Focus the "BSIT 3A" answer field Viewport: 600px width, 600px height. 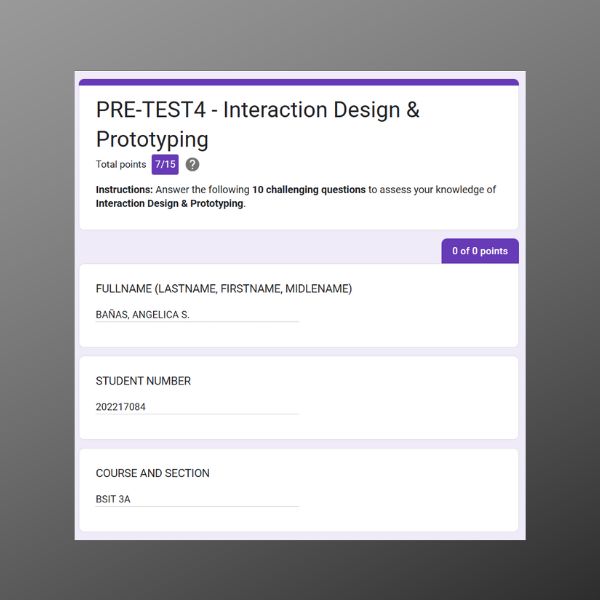pos(196,499)
